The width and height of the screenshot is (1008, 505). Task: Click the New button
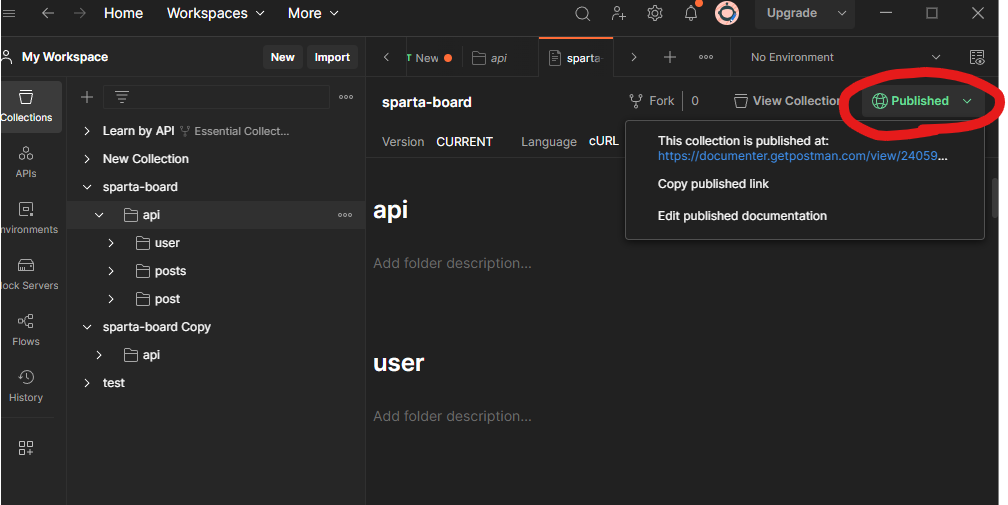pos(282,57)
